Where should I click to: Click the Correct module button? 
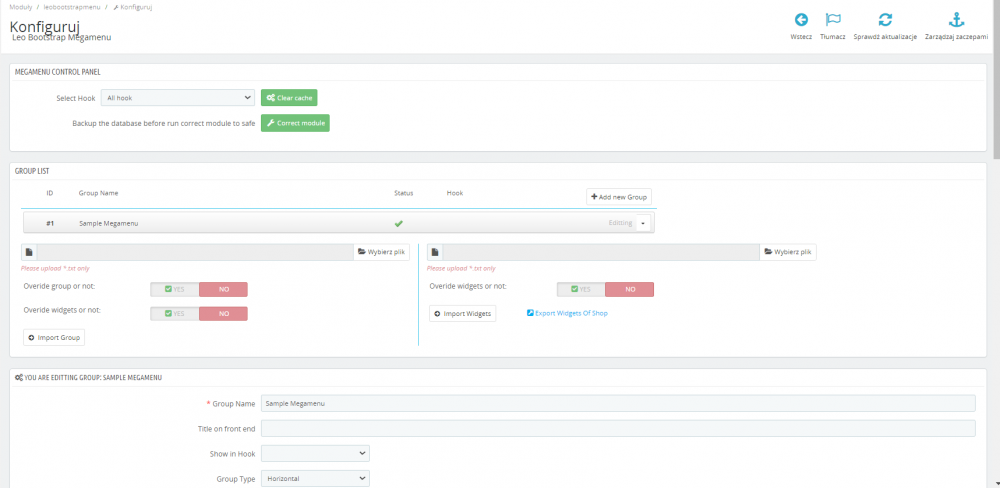pos(295,123)
